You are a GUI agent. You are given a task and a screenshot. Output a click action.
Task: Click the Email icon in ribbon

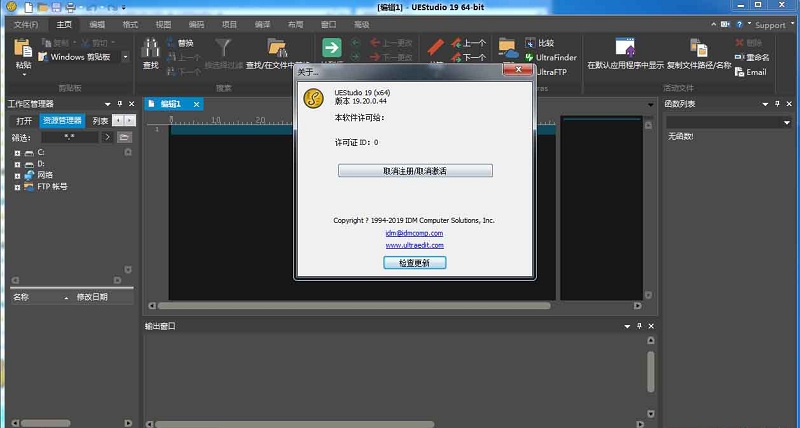tap(740, 72)
